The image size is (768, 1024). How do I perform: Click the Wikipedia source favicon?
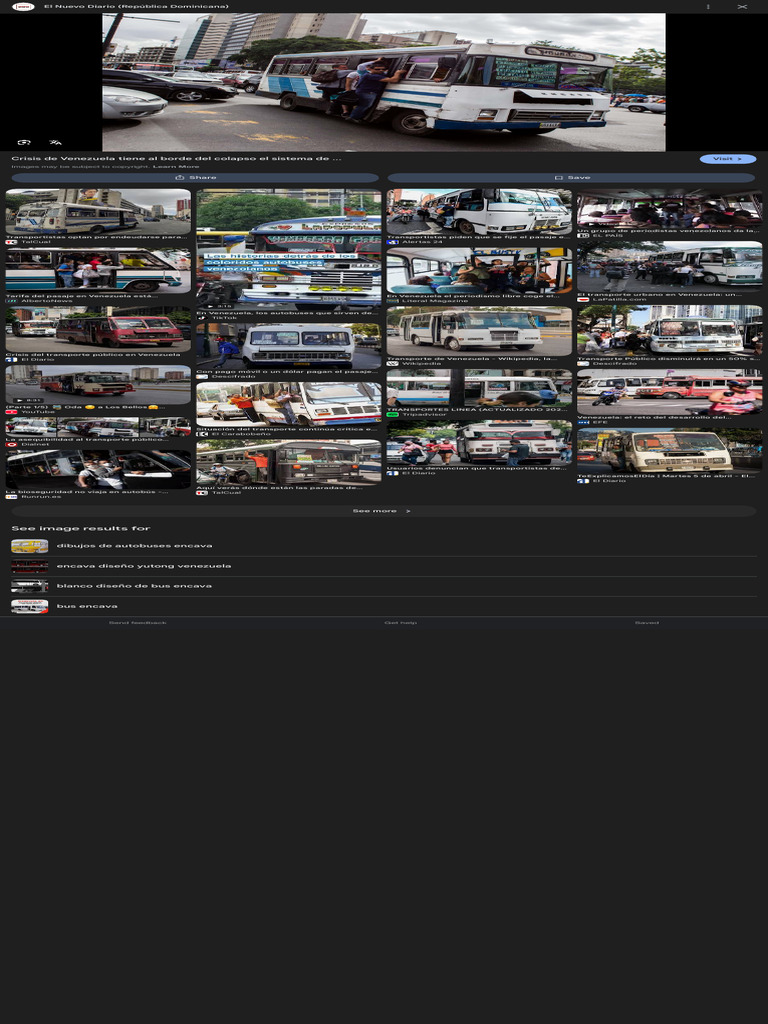pos(392,364)
